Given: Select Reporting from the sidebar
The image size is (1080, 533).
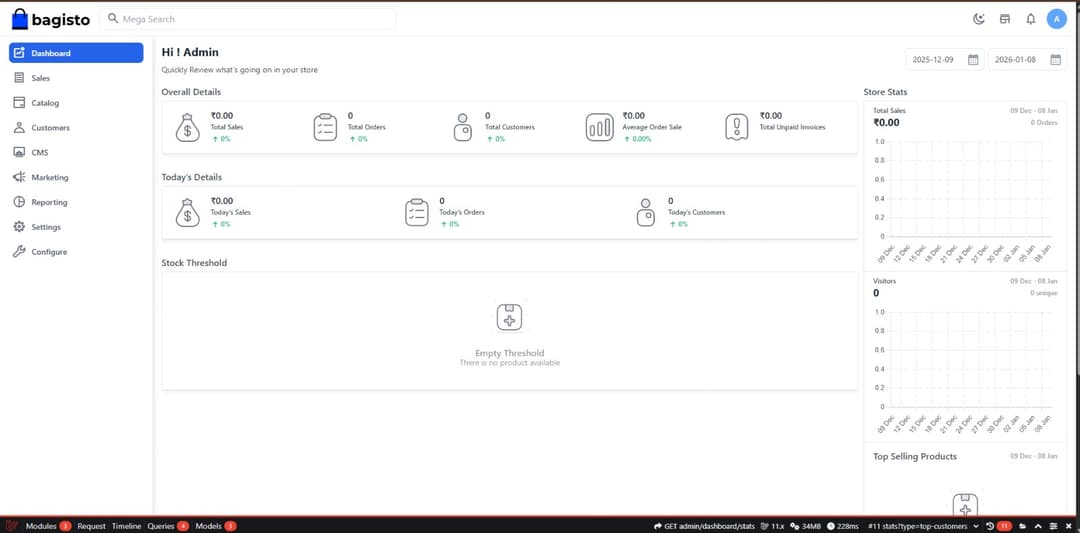Looking at the screenshot, I should pyautogui.click(x=49, y=202).
